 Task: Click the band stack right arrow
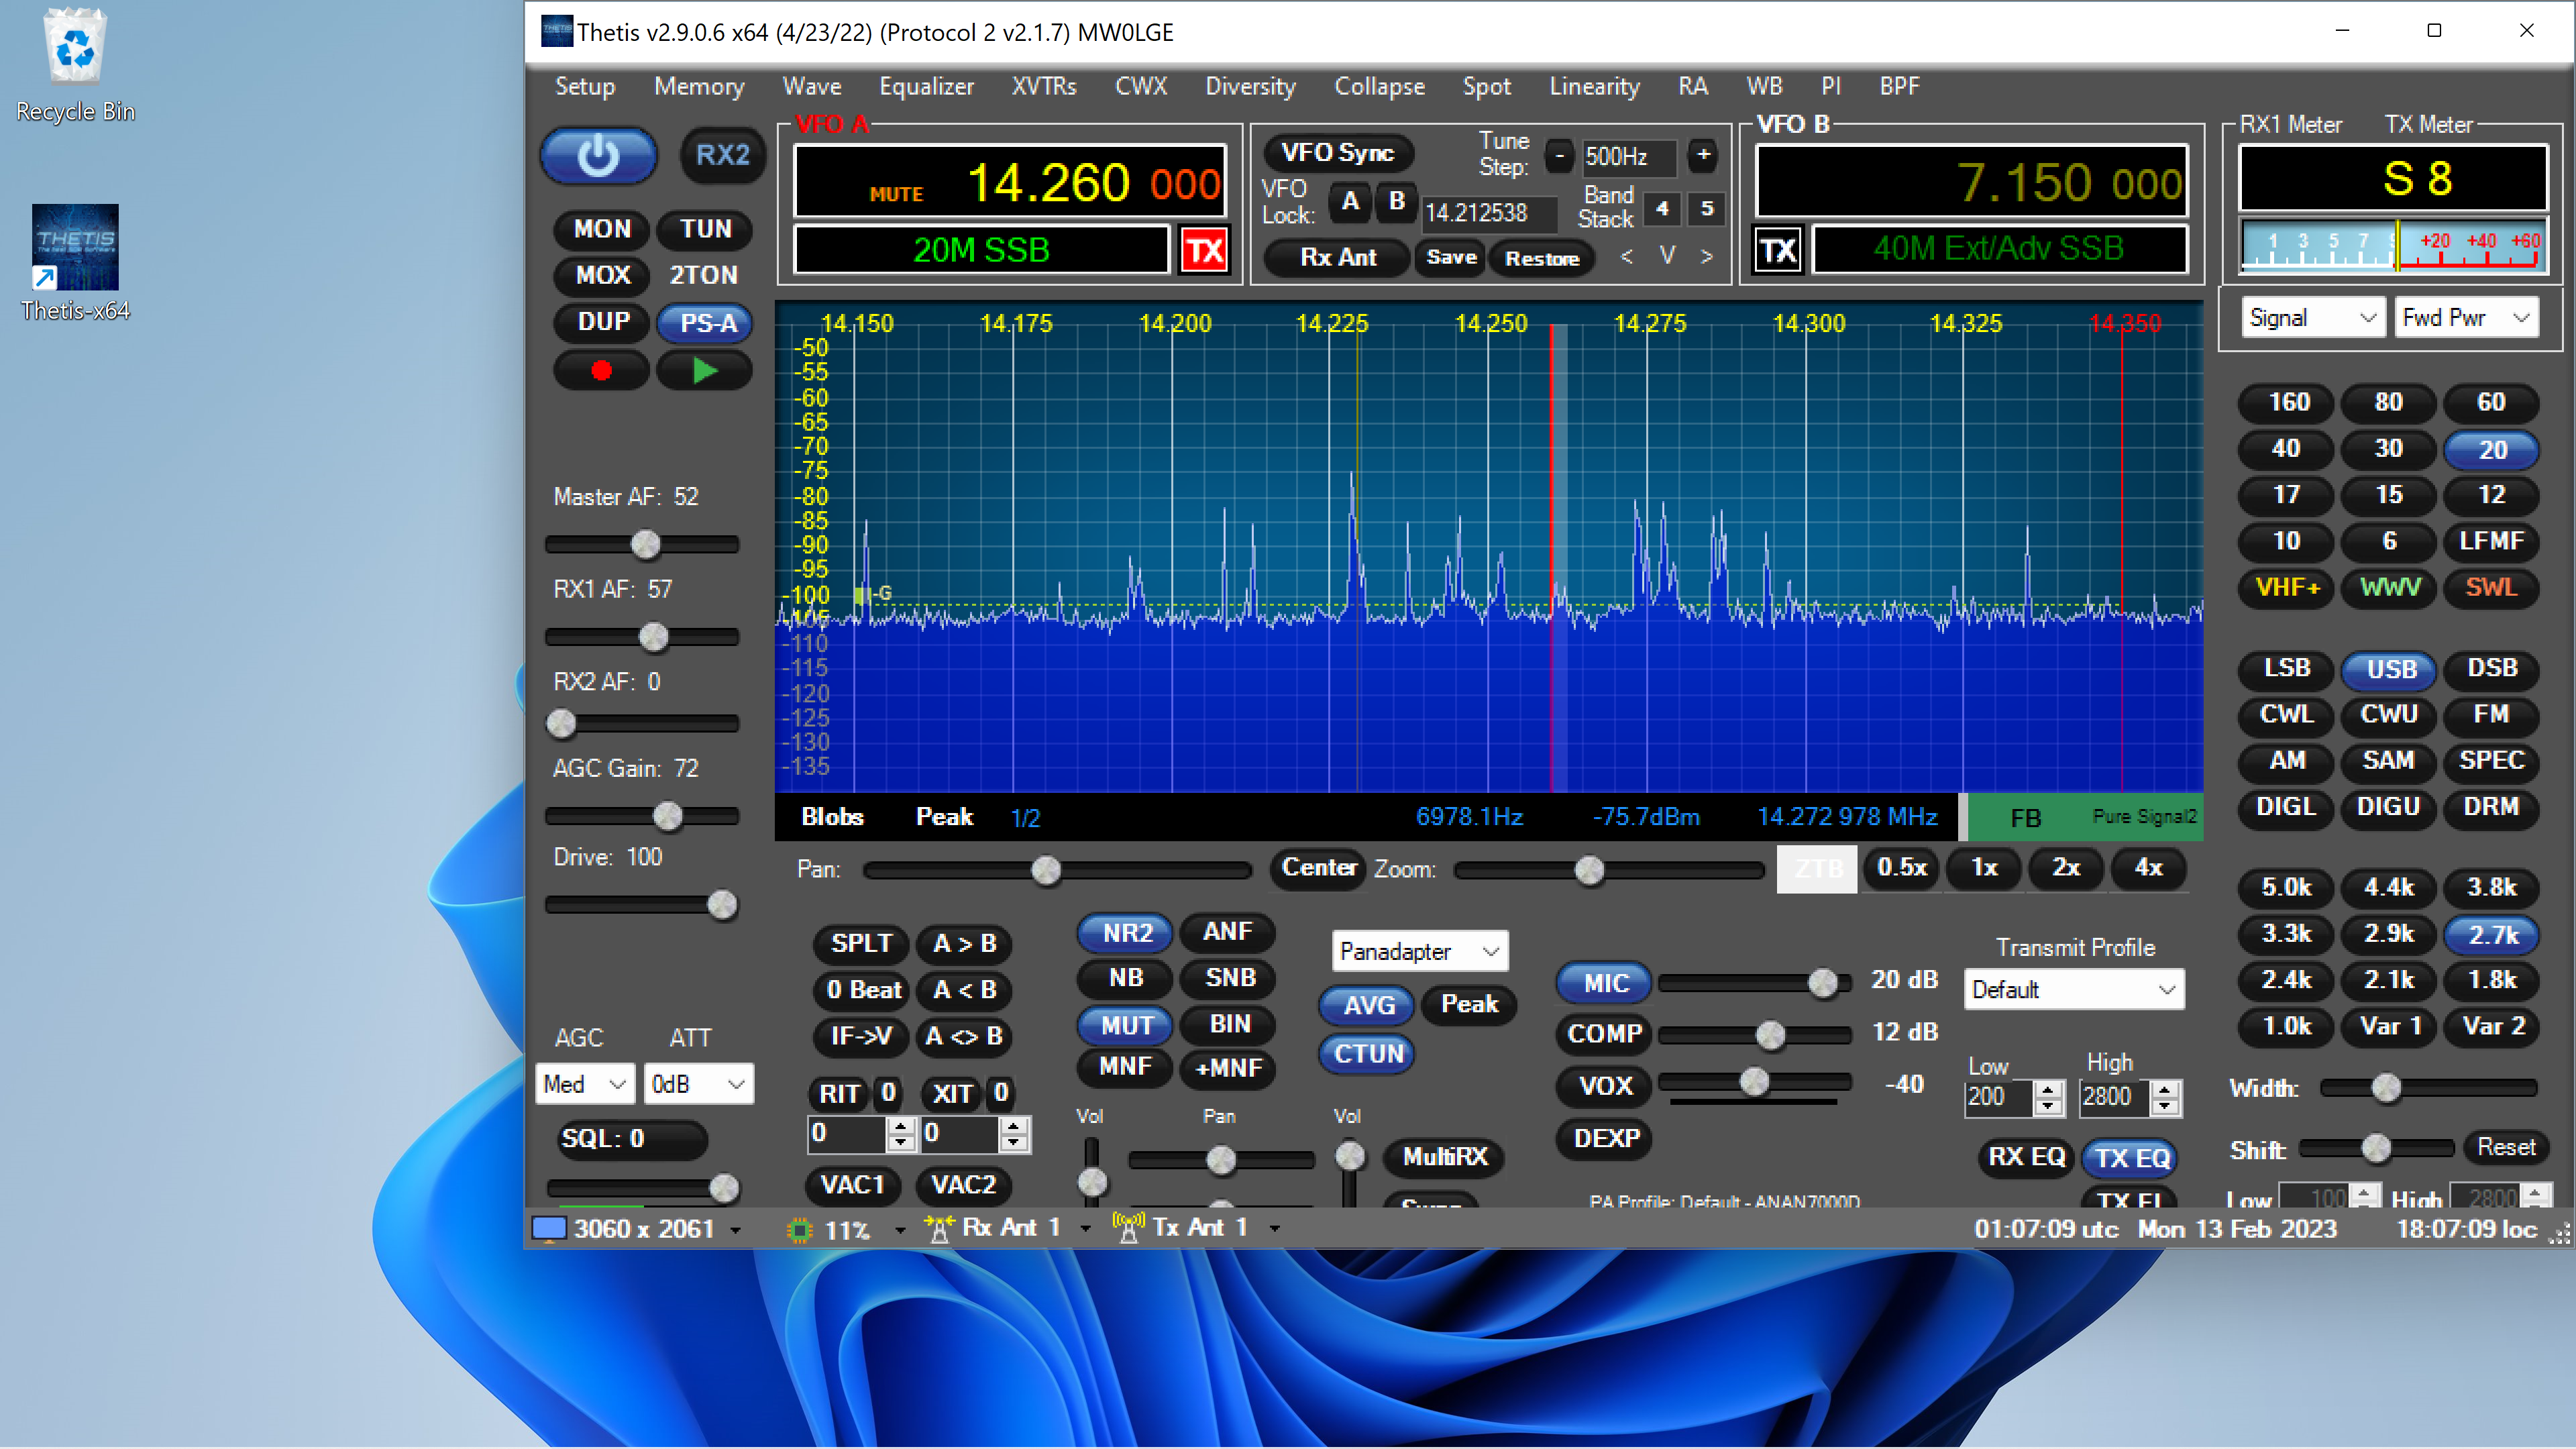[1707, 257]
